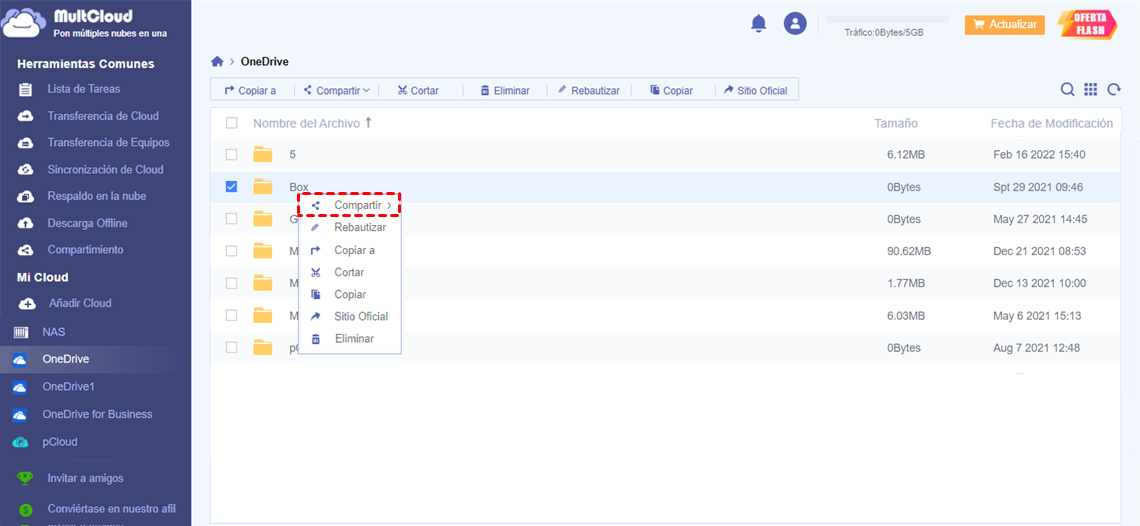The width and height of the screenshot is (1140, 526).
Task: Check the 90.62MB row checkbox
Action: [x=231, y=251]
